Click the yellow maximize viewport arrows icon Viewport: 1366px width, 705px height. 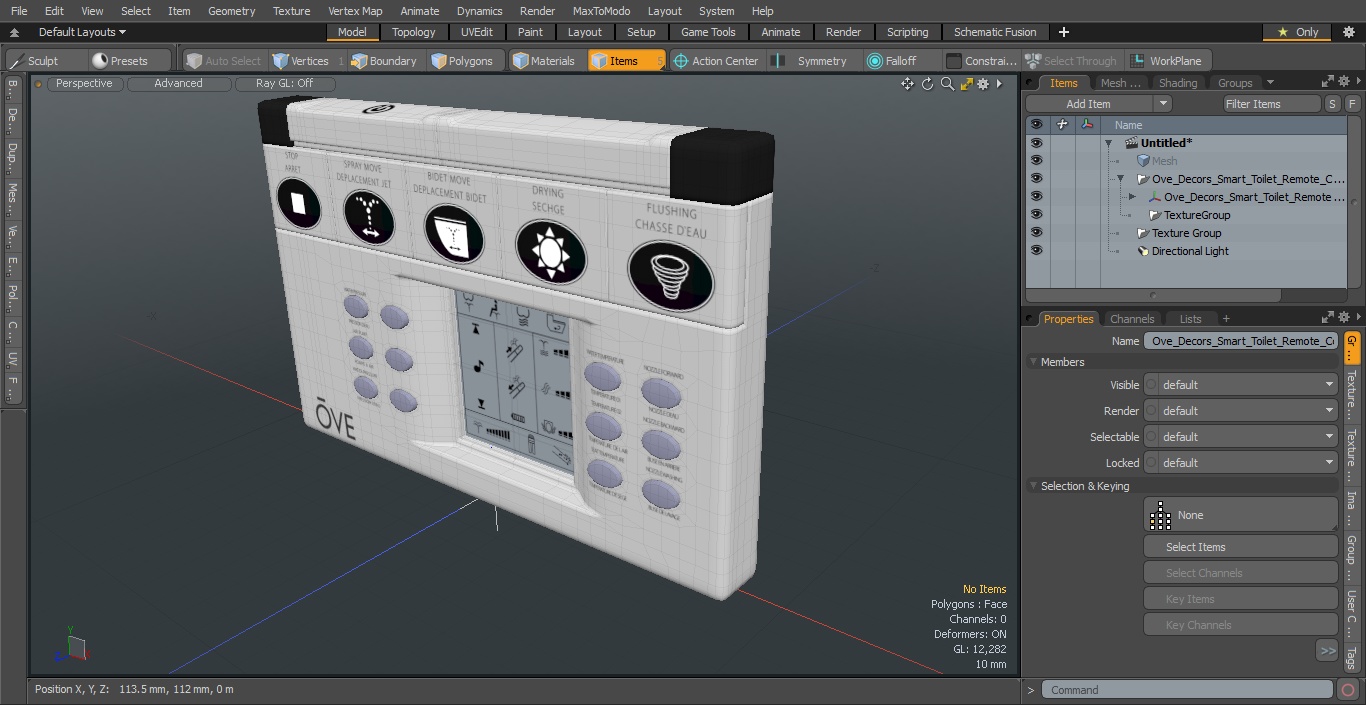(x=966, y=84)
